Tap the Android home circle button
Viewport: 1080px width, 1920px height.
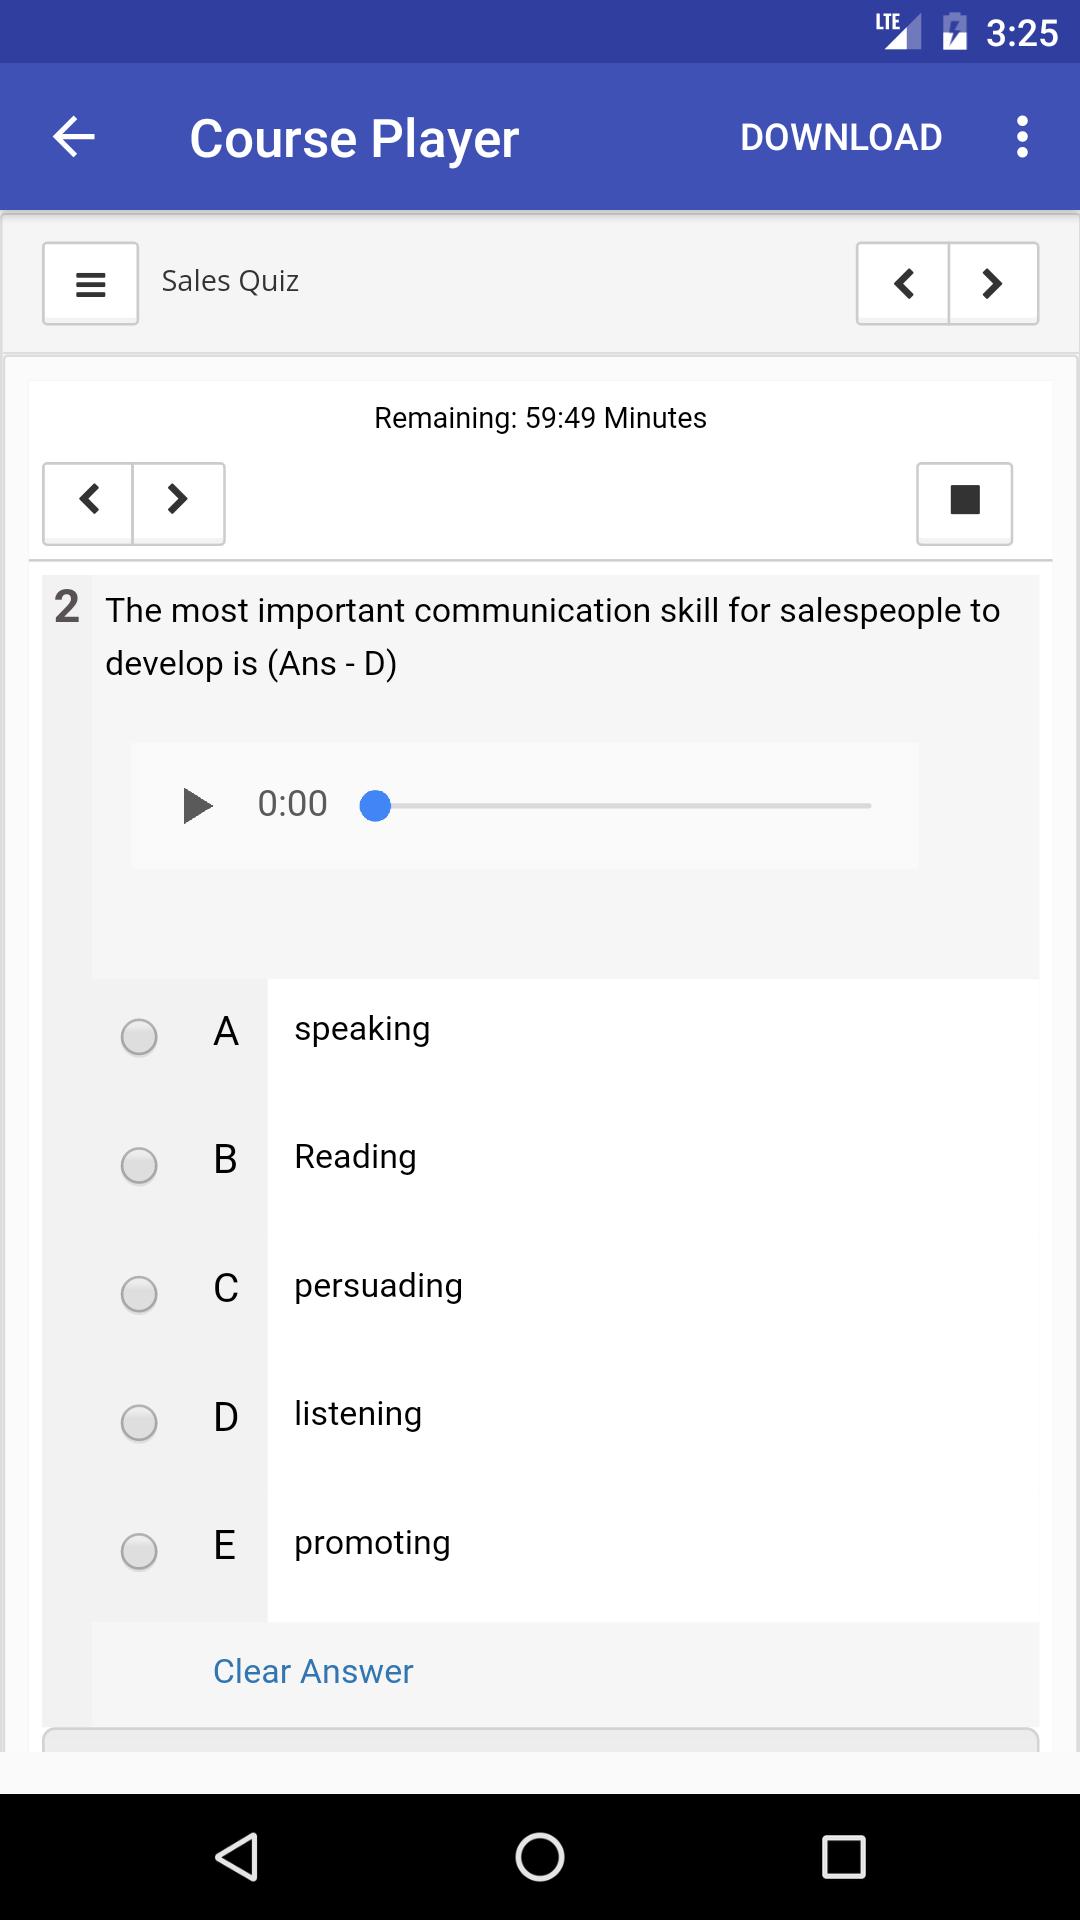pos(540,1857)
